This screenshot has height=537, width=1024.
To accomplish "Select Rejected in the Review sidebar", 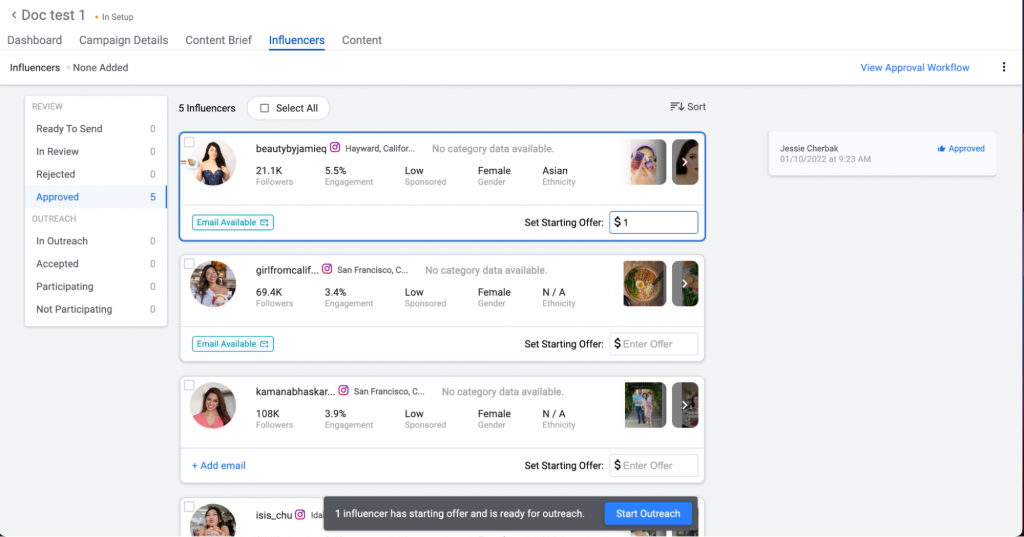I will (56, 174).
